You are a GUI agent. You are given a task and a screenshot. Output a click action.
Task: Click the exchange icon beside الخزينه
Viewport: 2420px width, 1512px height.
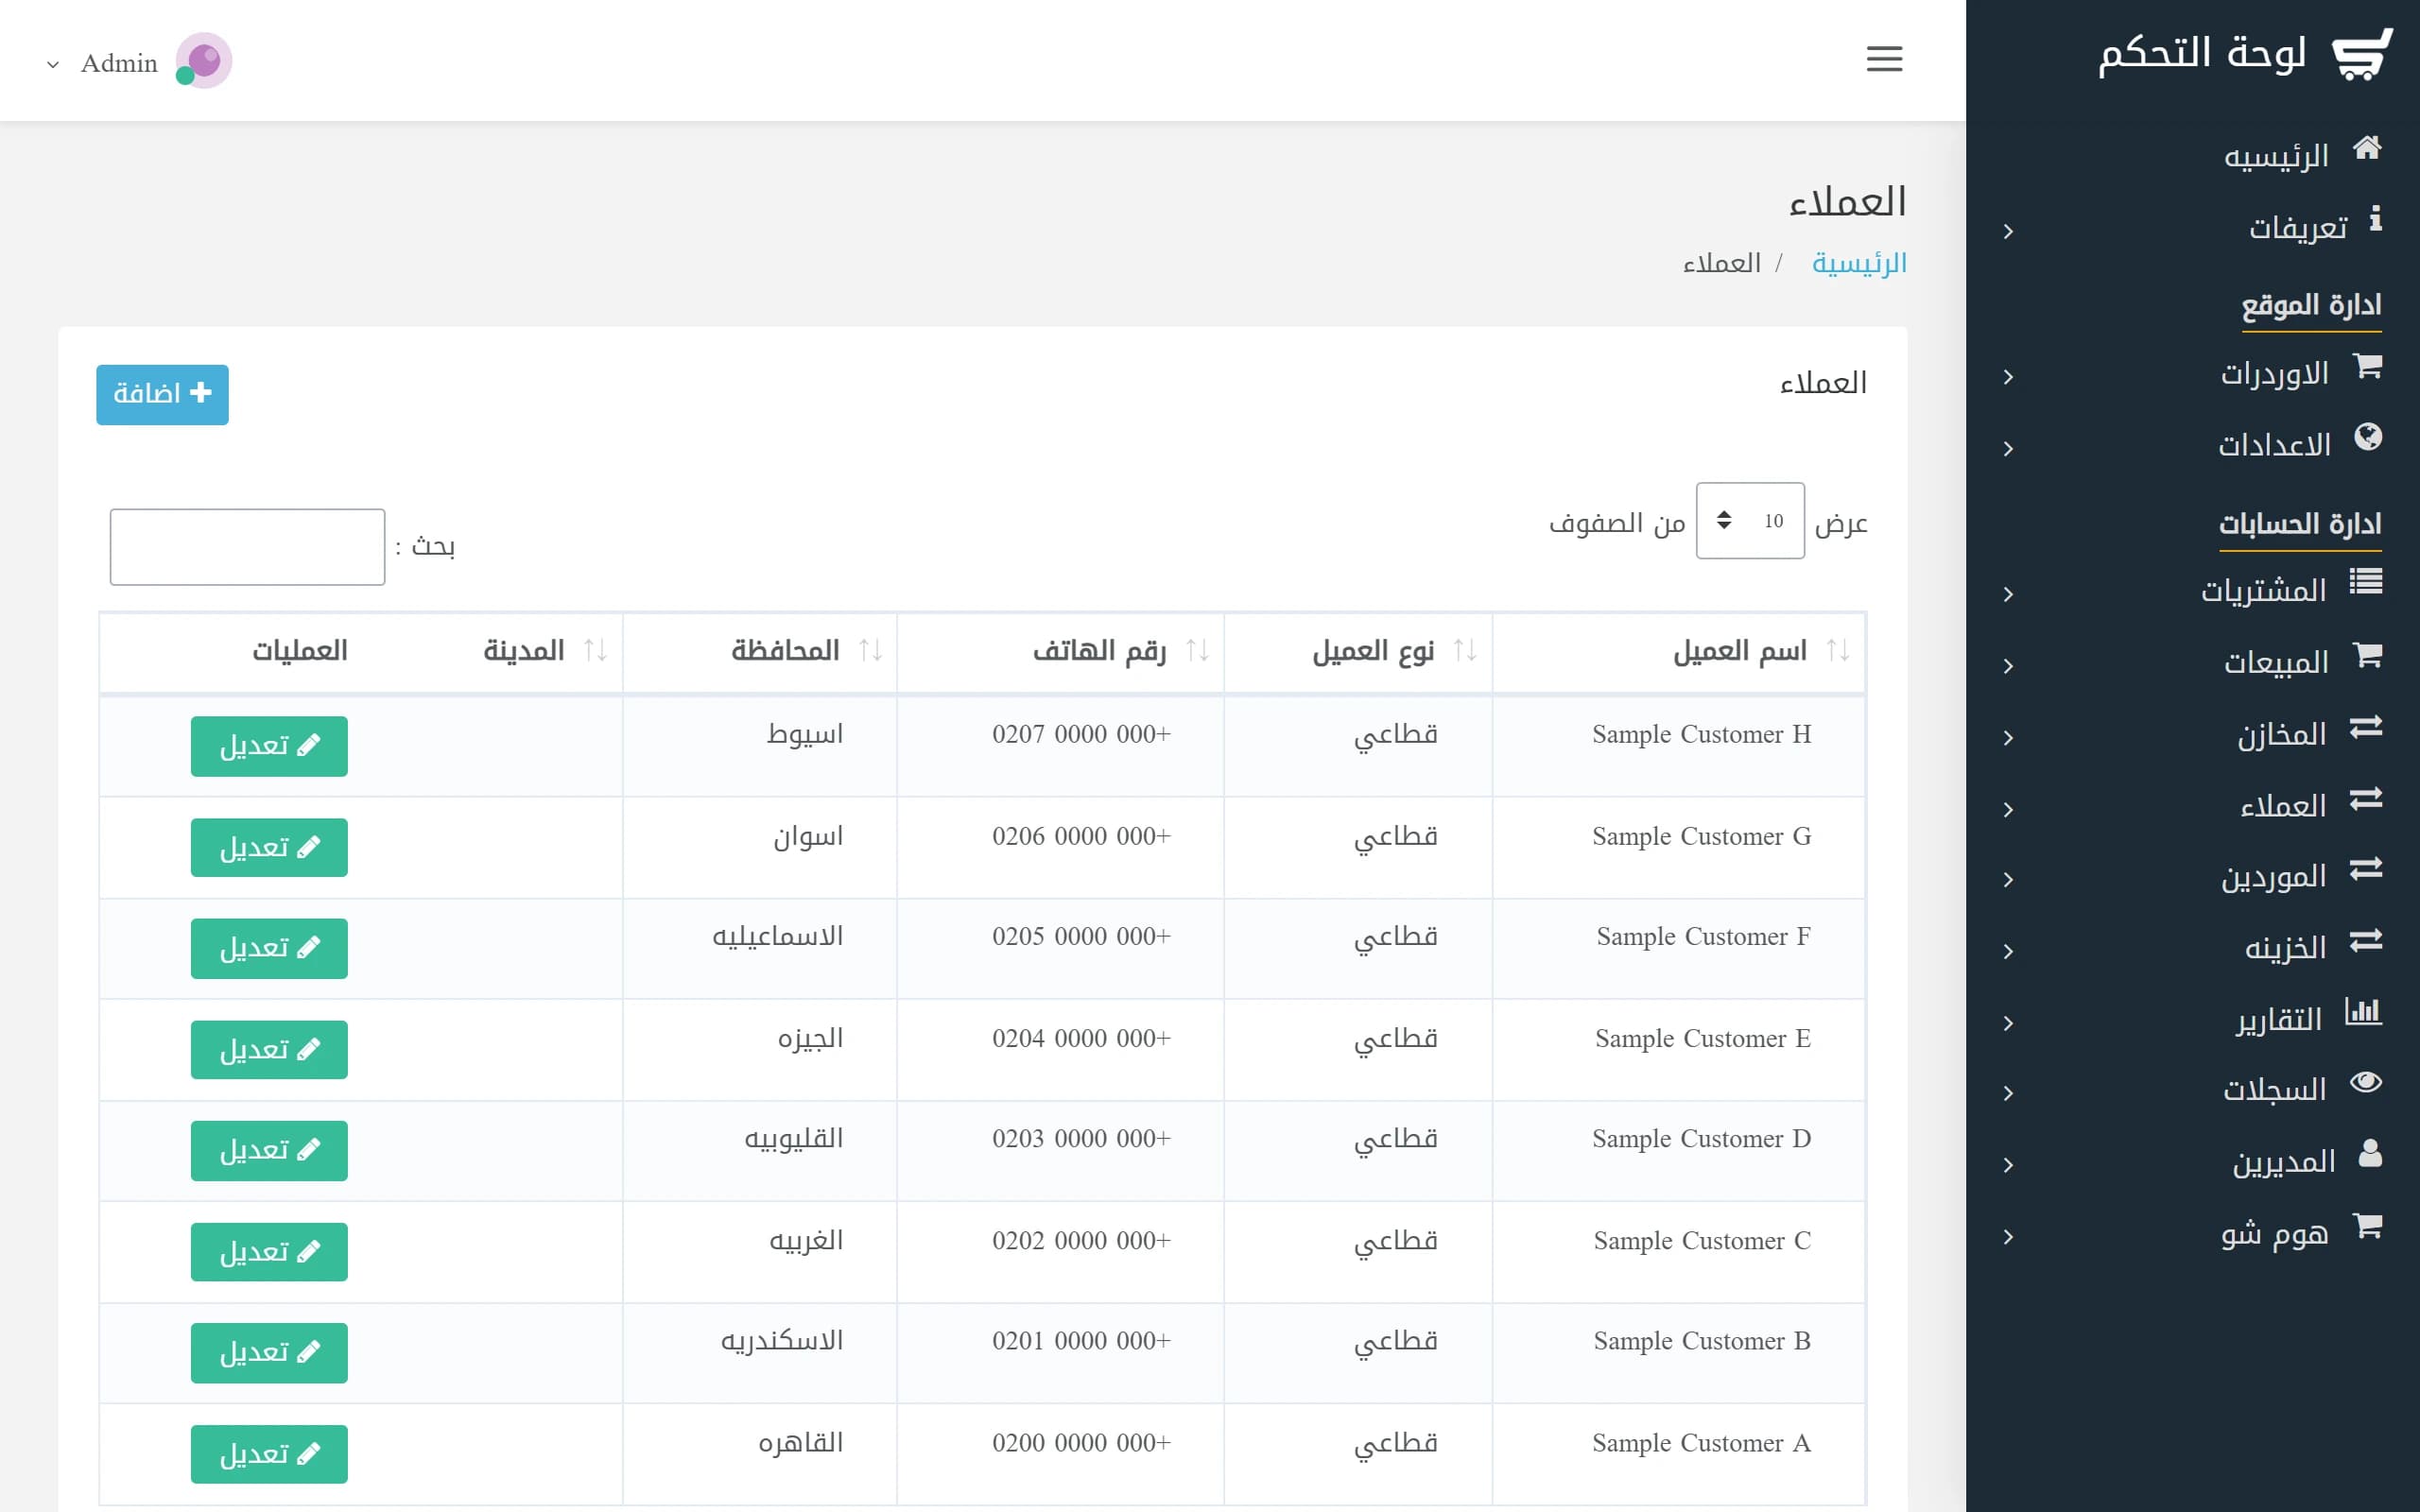pyautogui.click(x=2365, y=941)
